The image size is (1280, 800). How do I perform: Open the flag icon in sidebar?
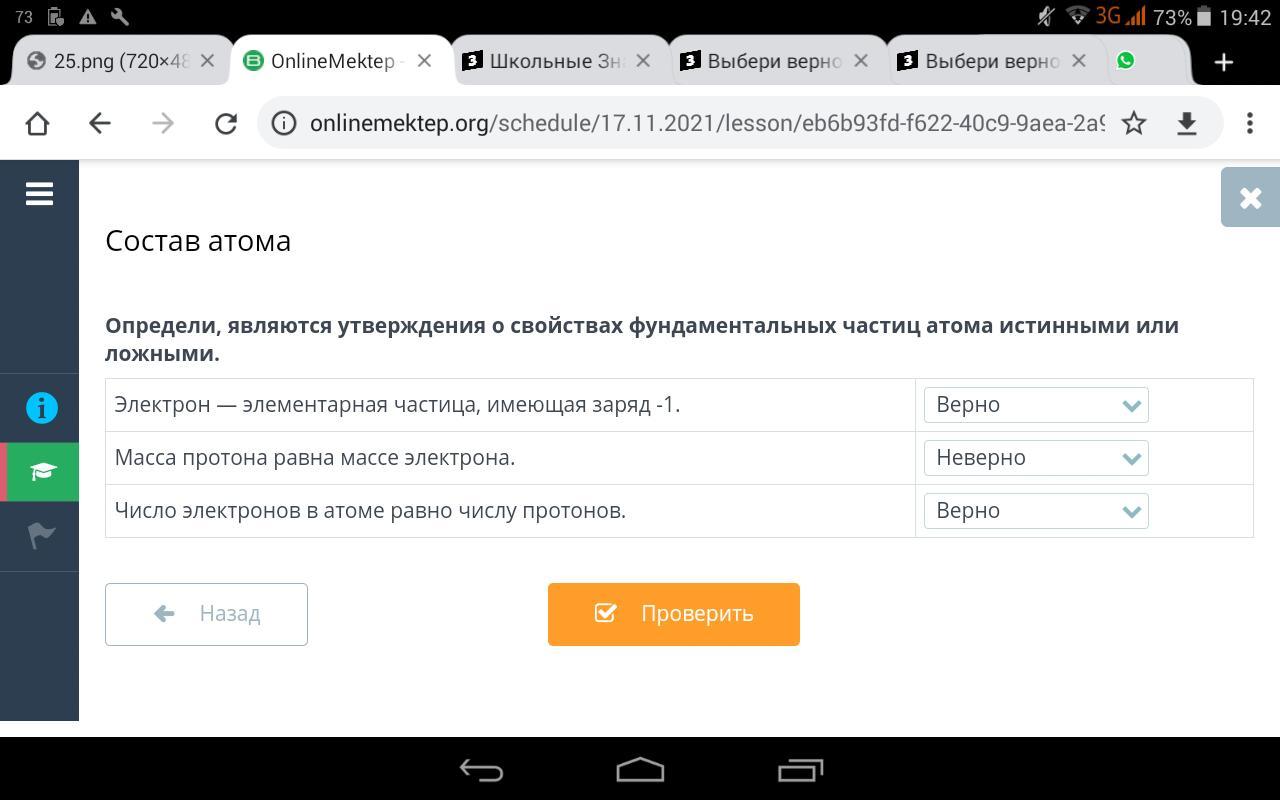pyautogui.click(x=41, y=535)
